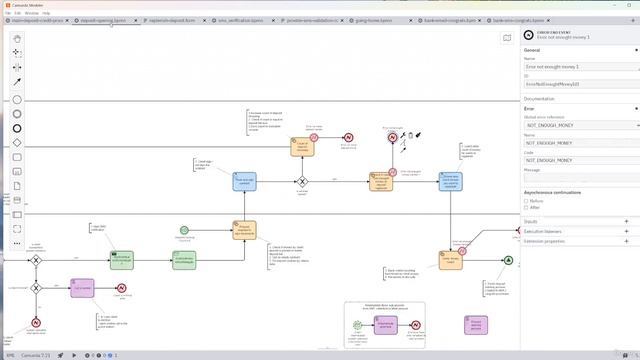Create a start event from the palette
The image size is (640, 360).
tap(17, 100)
